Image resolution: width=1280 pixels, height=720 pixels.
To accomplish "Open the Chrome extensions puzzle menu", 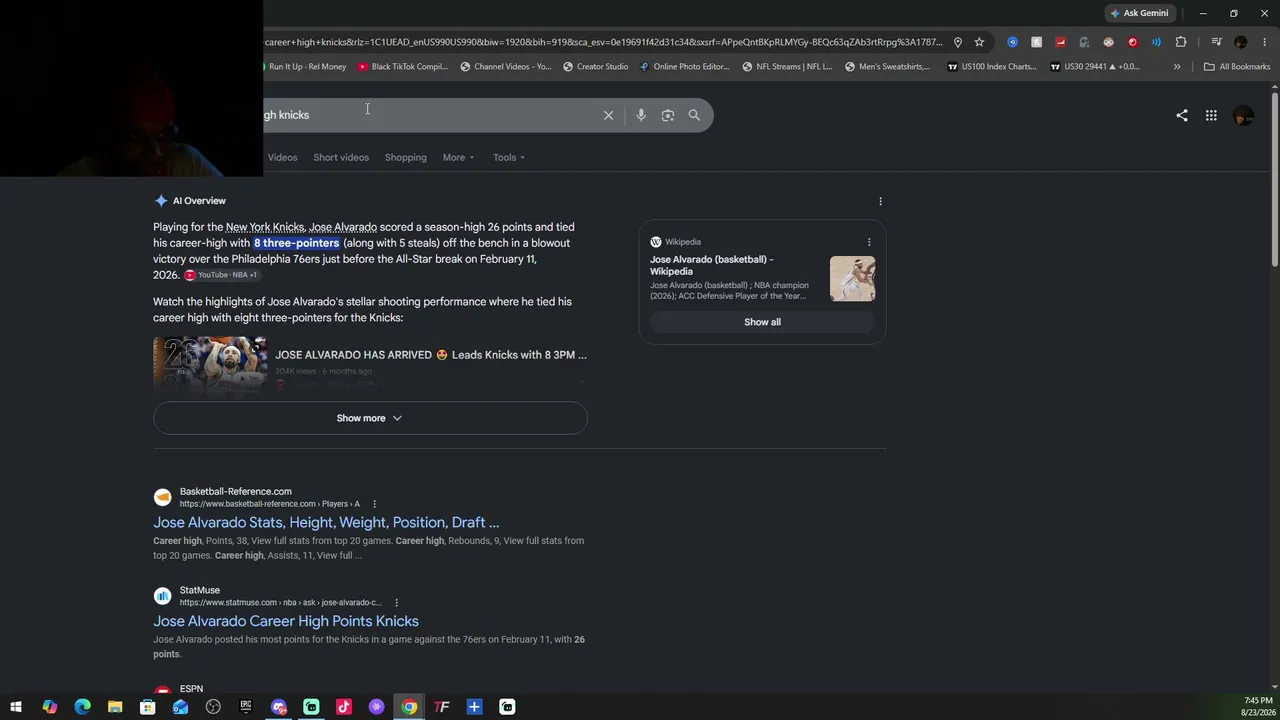I will click(x=1181, y=42).
